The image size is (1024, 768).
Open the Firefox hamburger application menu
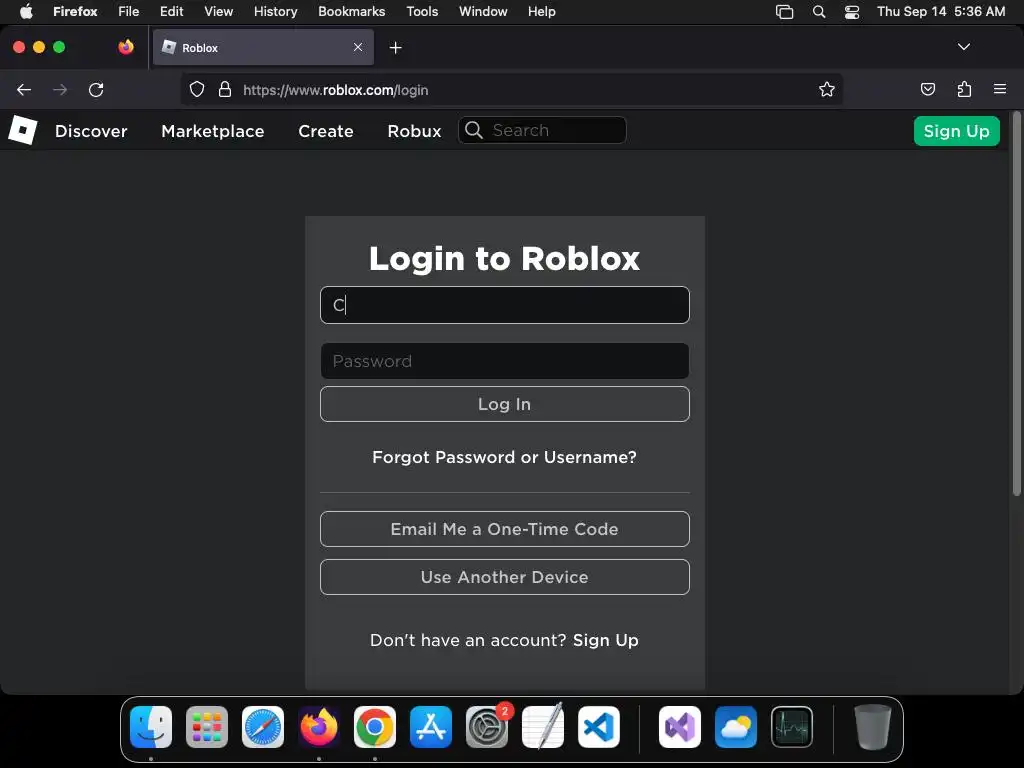(x=1000, y=89)
